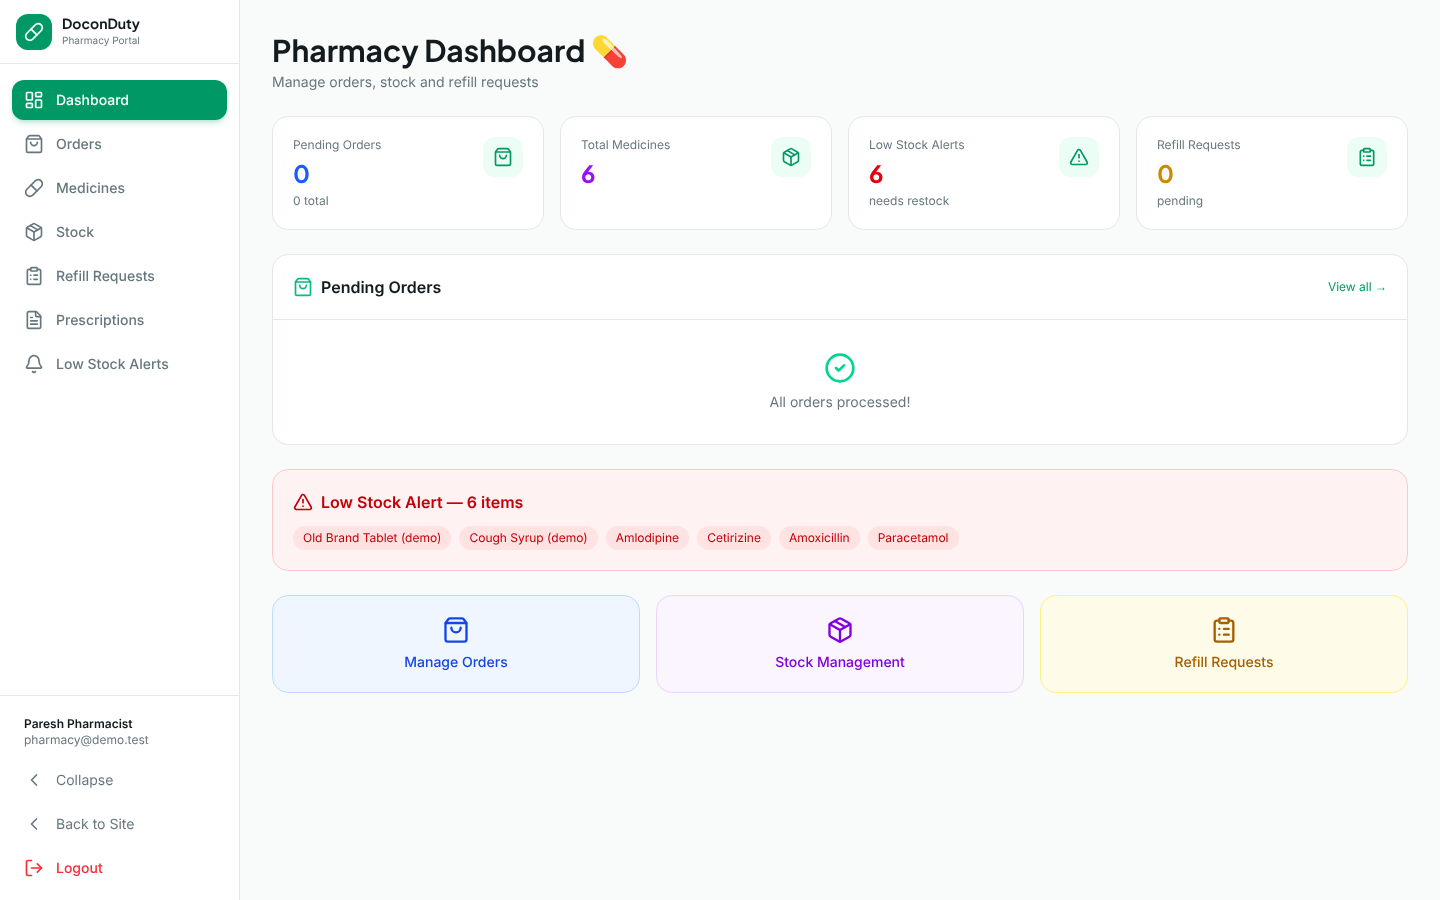Click the dashboard grid icon in sidebar
The height and width of the screenshot is (900, 1440).
[34, 100]
